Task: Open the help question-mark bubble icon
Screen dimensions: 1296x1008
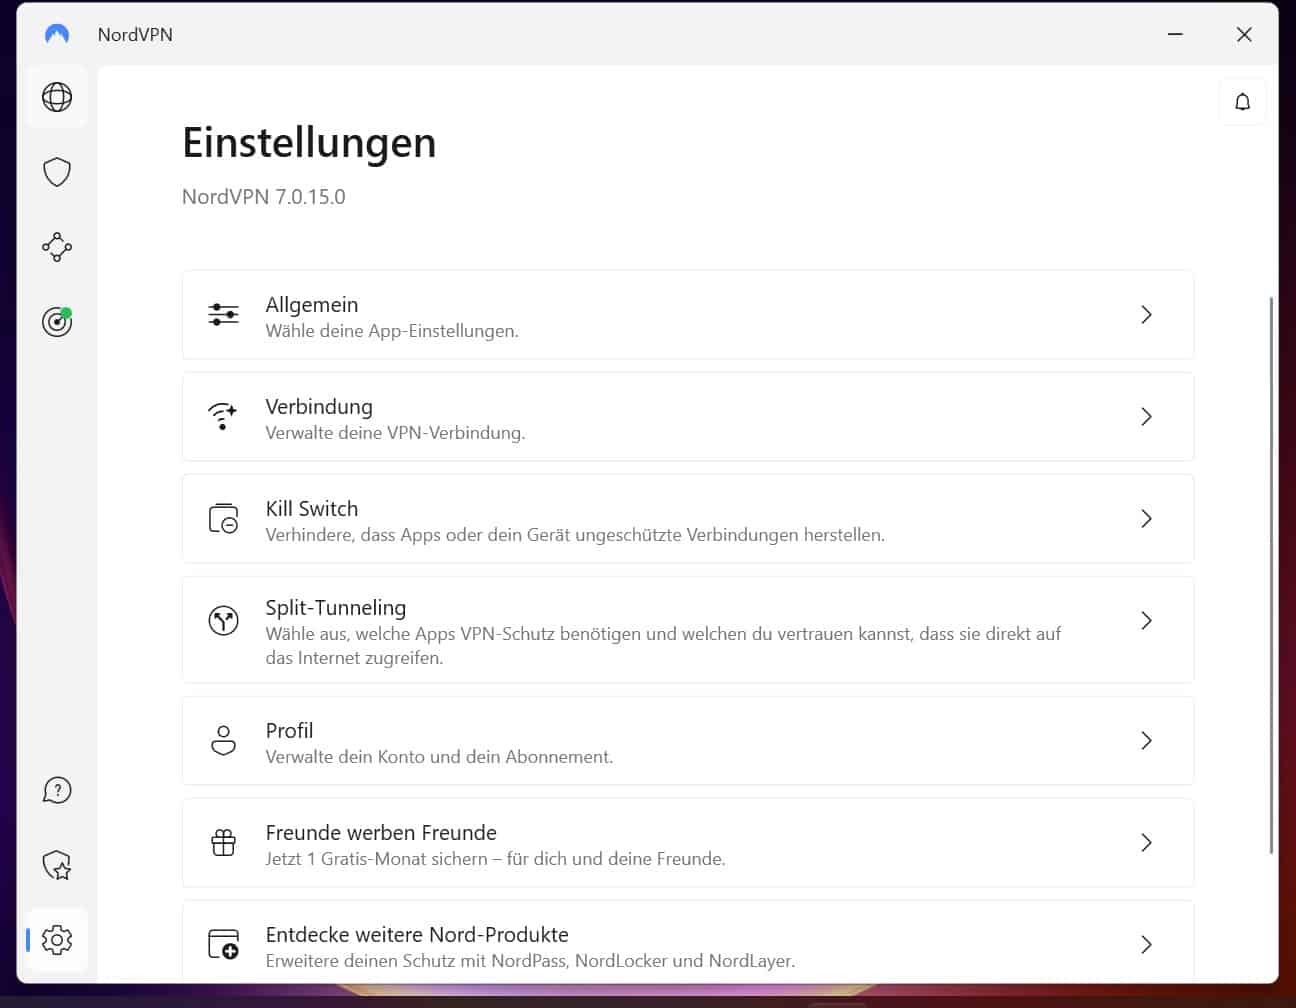Action: click(57, 791)
